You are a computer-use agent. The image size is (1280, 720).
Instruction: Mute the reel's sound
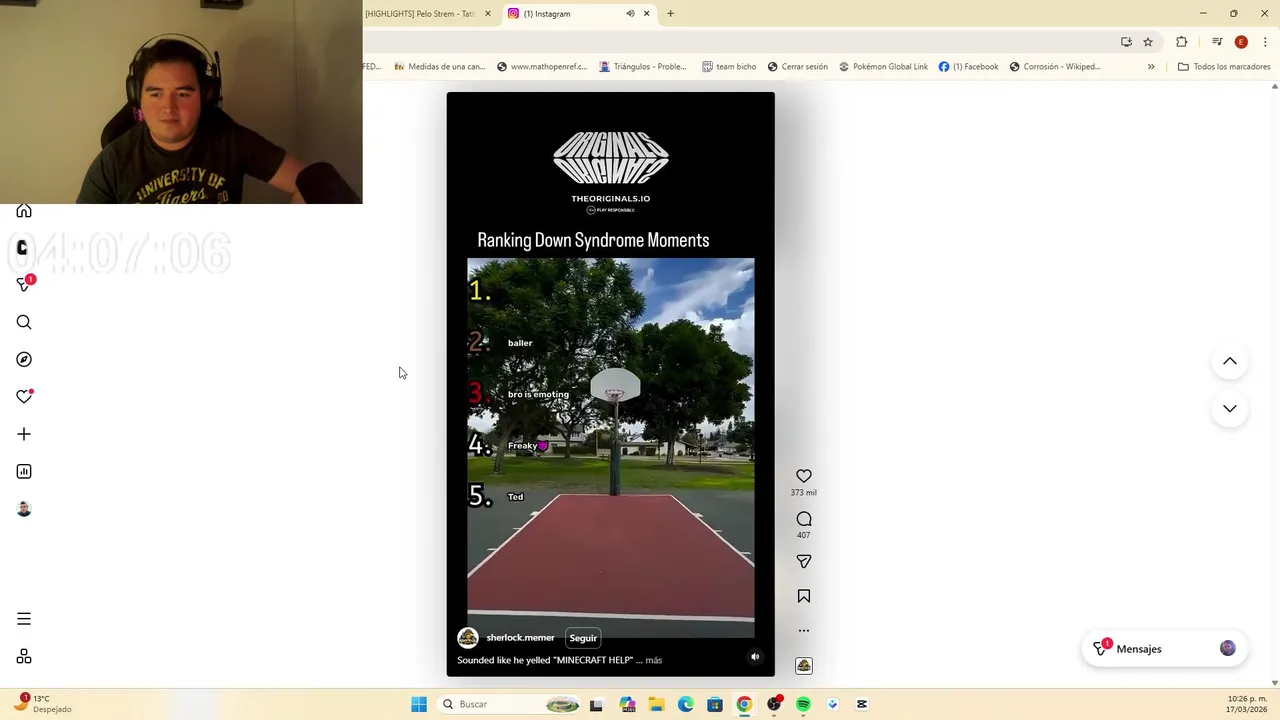755,657
